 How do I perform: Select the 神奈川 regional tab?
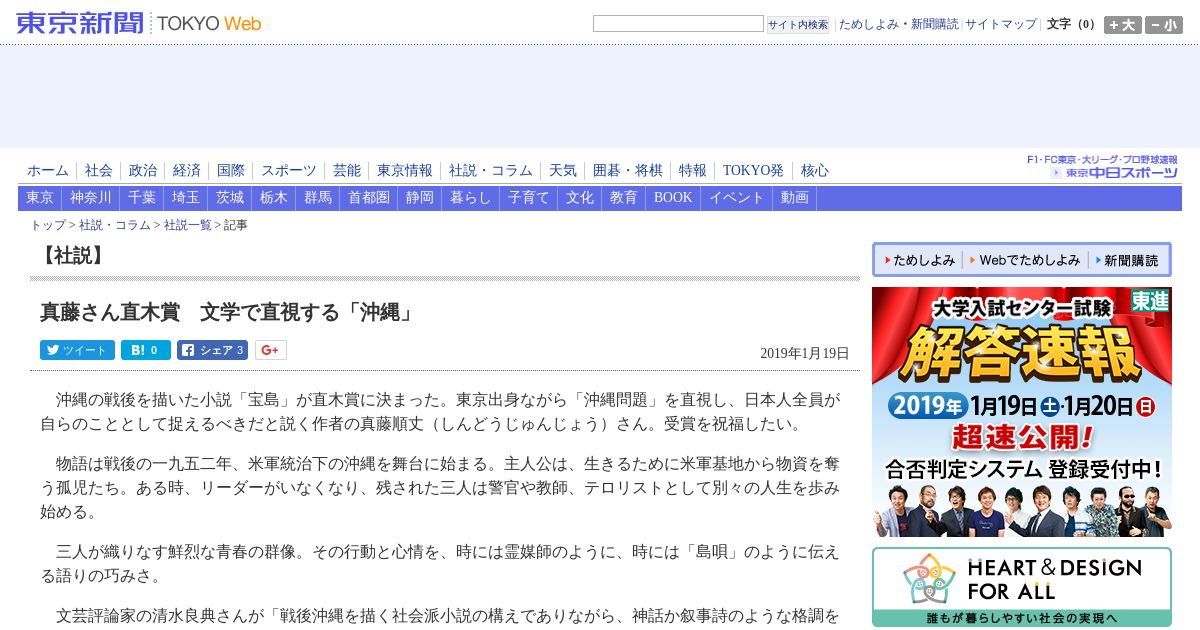91,198
